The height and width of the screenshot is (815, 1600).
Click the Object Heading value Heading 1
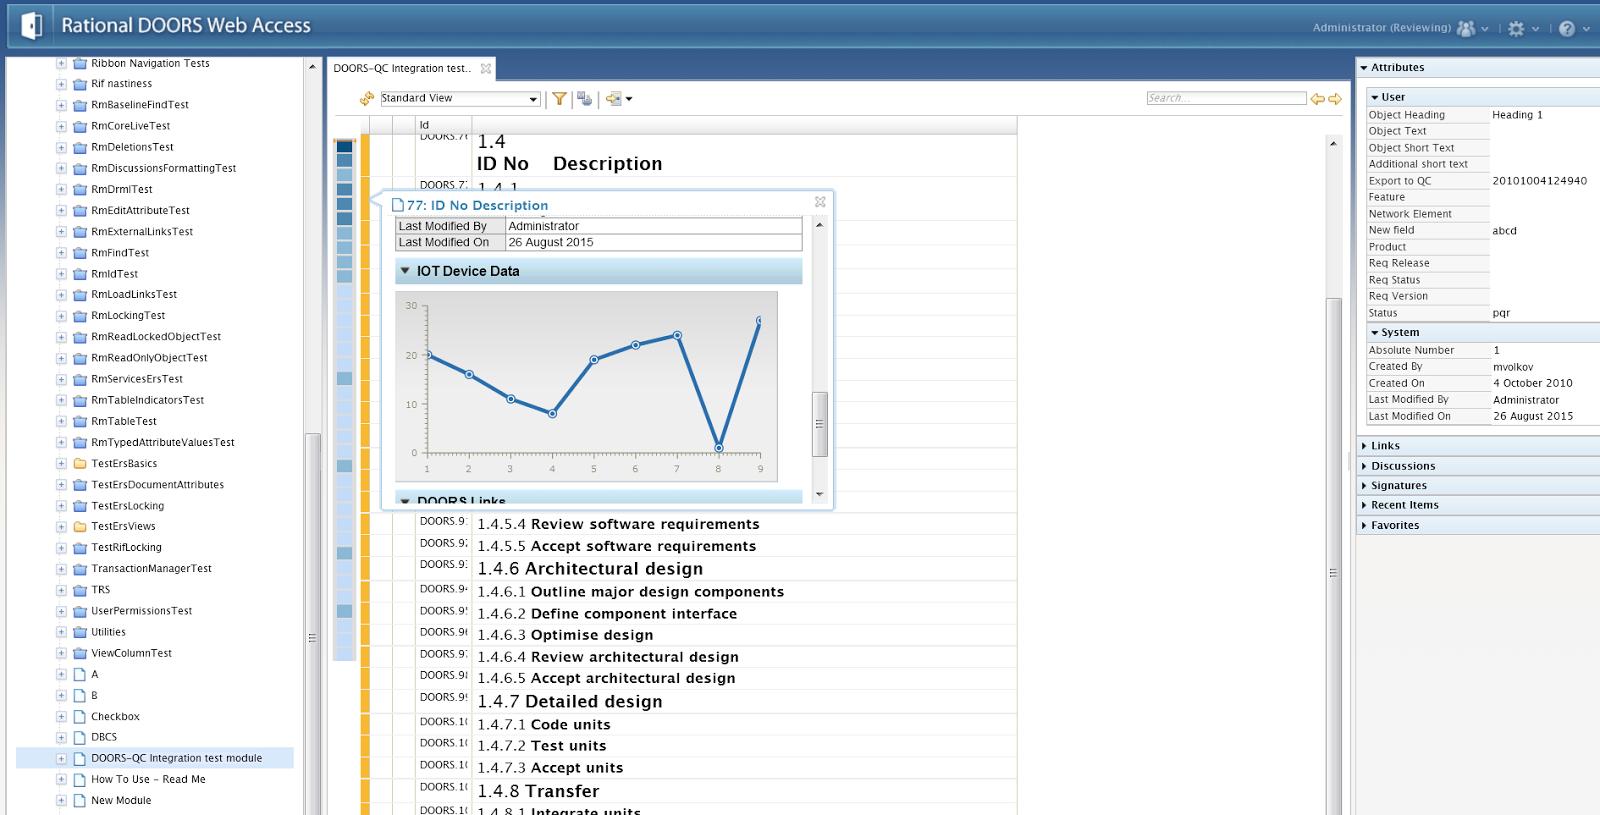tap(1518, 115)
